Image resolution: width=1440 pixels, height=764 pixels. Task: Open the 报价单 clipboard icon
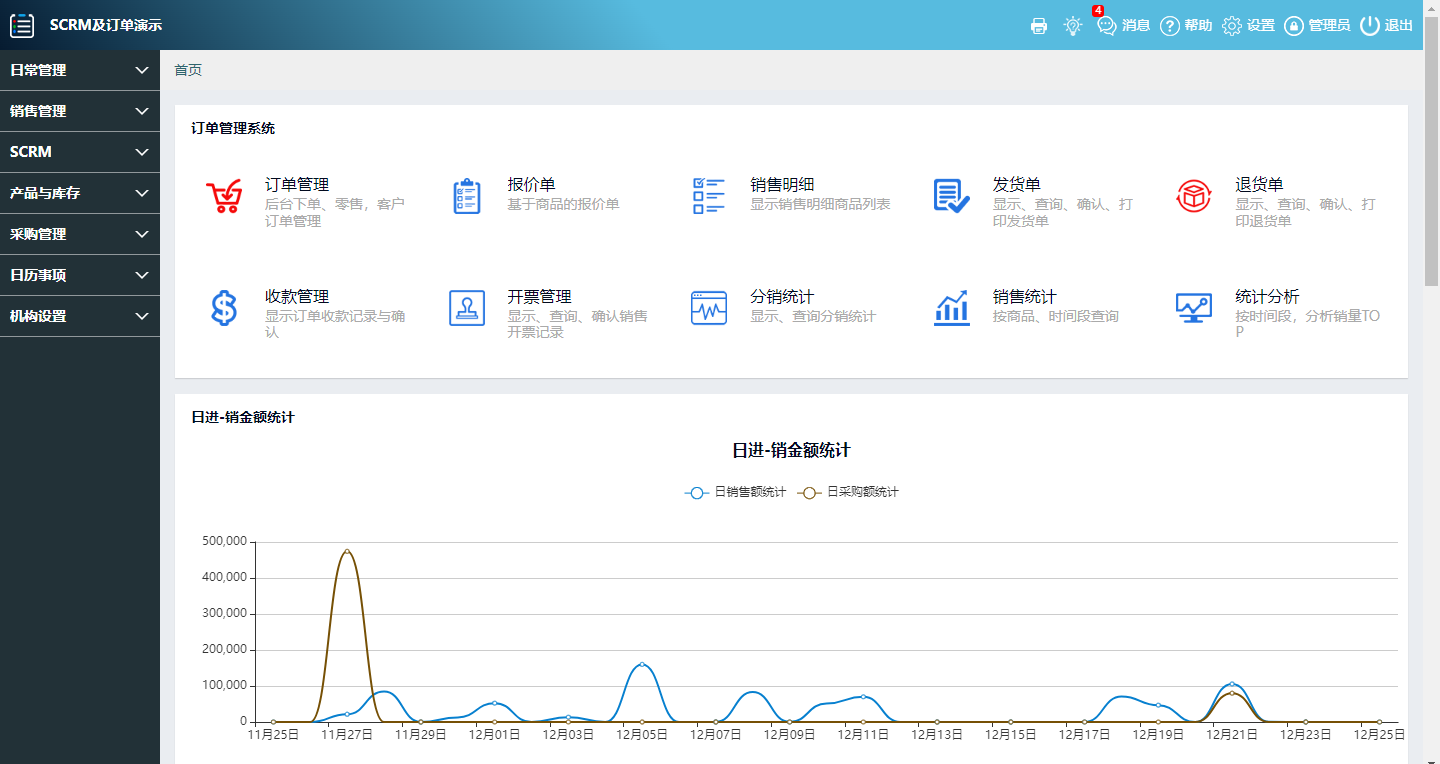467,196
